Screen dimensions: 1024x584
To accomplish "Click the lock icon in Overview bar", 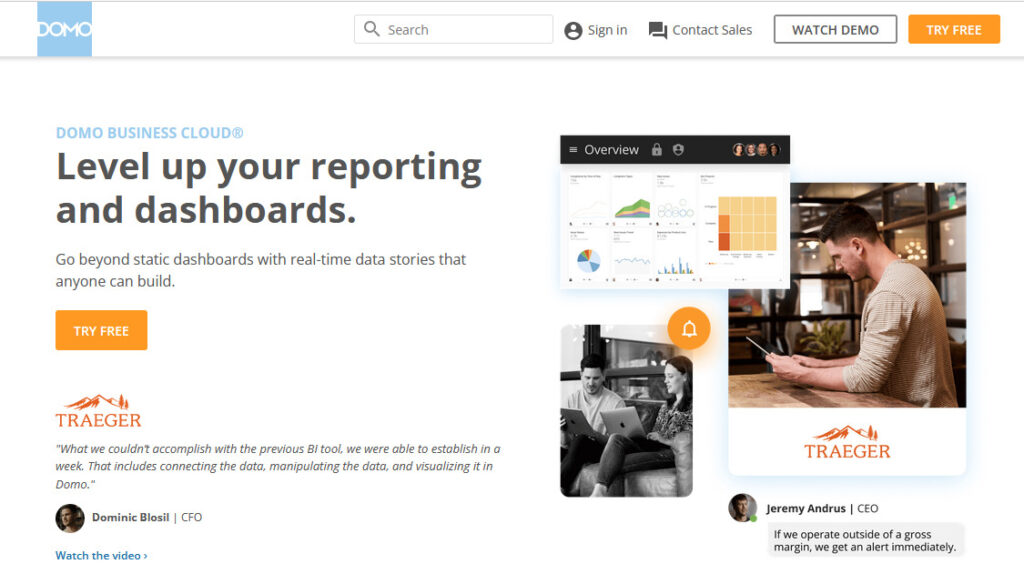I will click(656, 150).
